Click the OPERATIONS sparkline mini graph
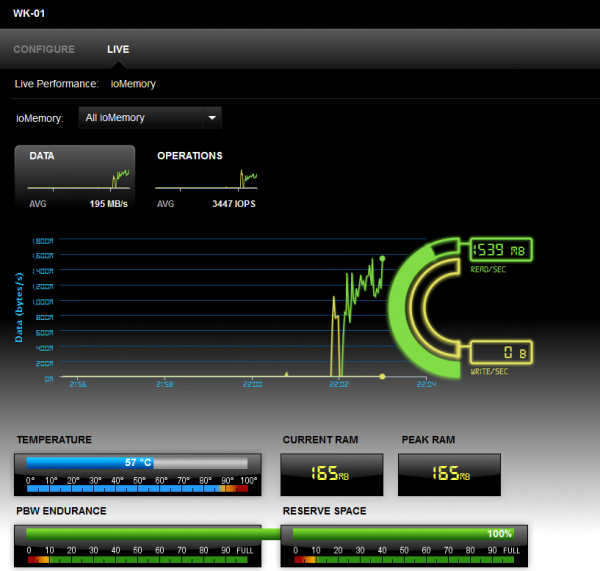This screenshot has height=571, width=600. [x=246, y=178]
